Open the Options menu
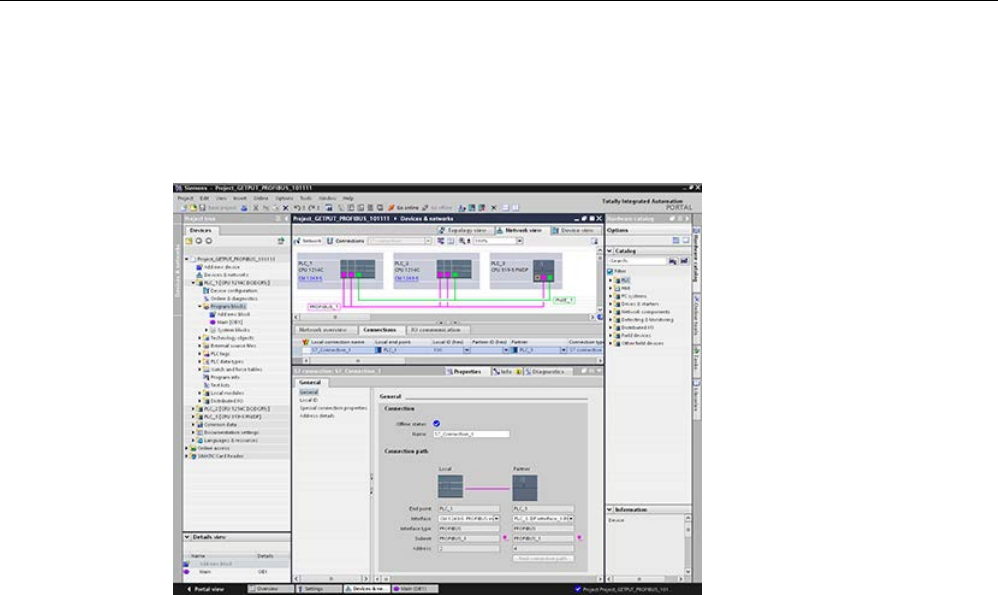Image resolution: width=998 pixels, height=595 pixels. pos(284,199)
